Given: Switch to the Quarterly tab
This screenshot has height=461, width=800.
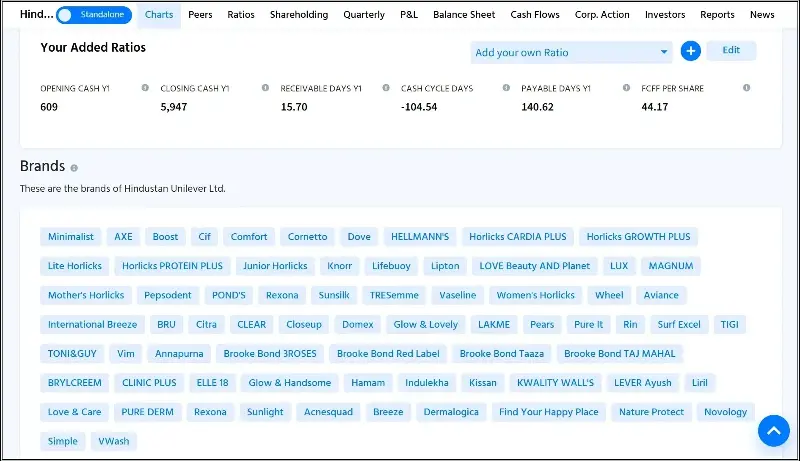Looking at the screenshot, I should coord(364,15).
